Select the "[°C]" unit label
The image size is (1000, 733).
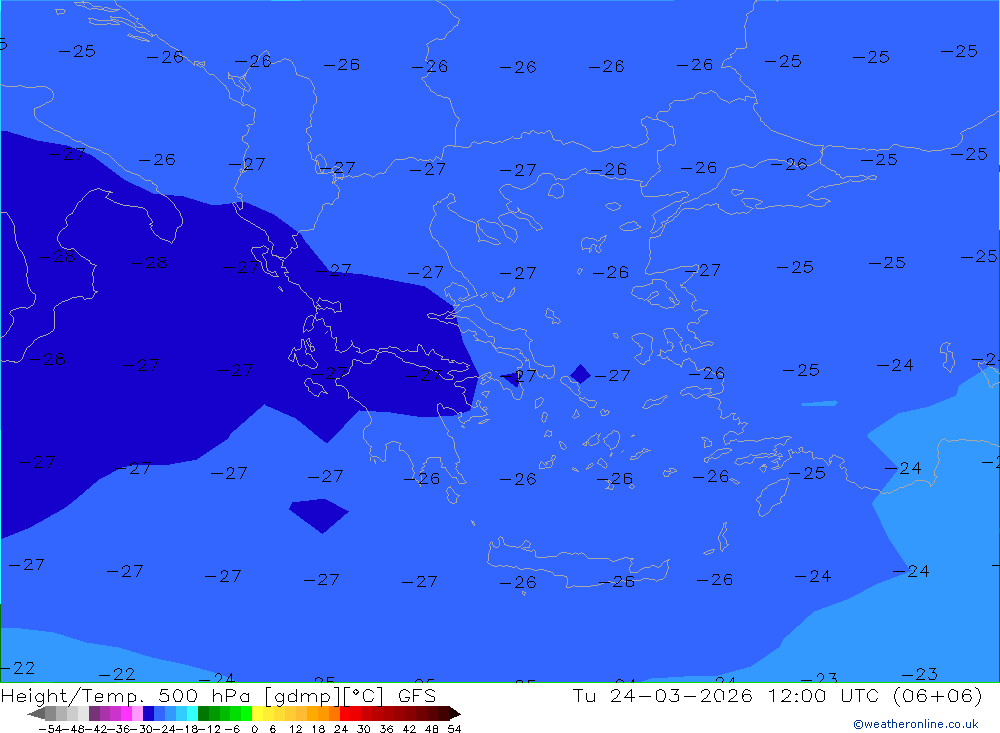click(x=363, y=697)
